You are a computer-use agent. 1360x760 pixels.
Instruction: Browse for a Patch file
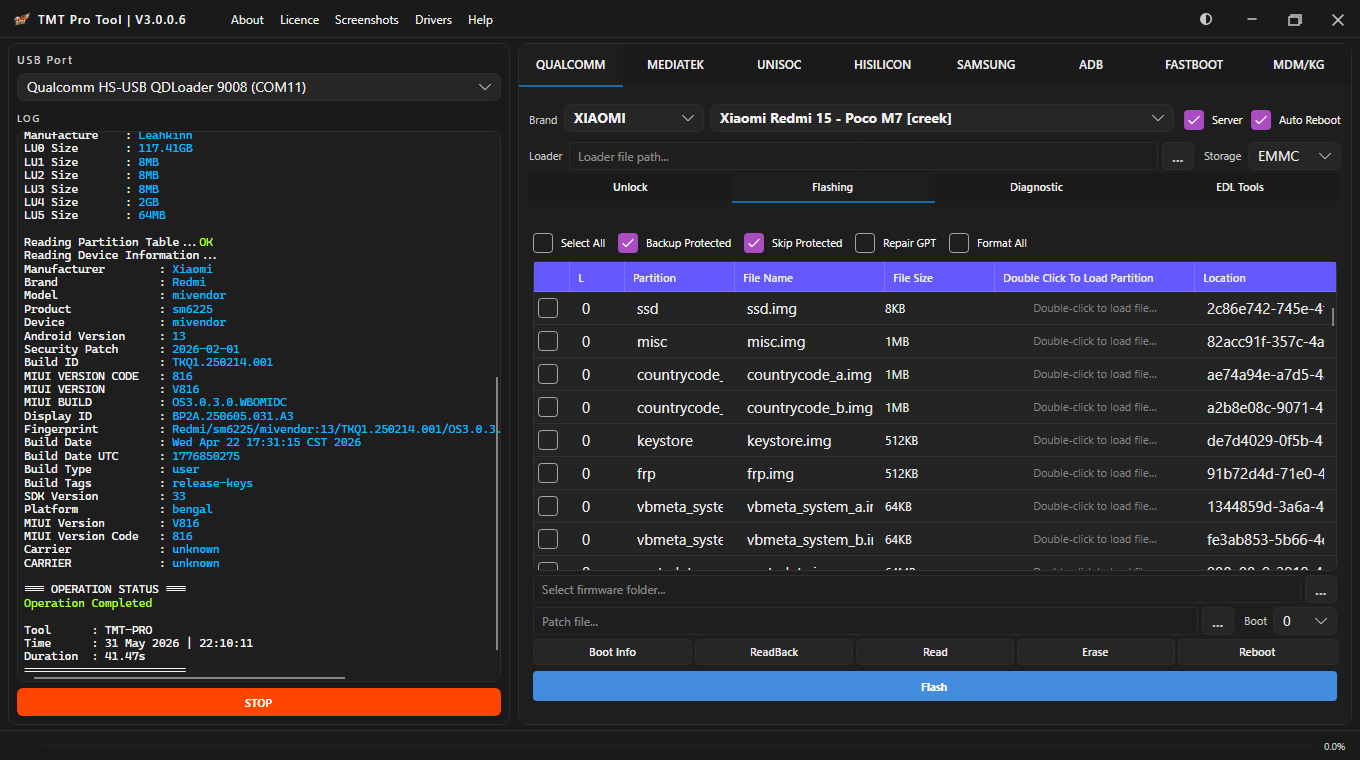click(x=1217, y=621)
